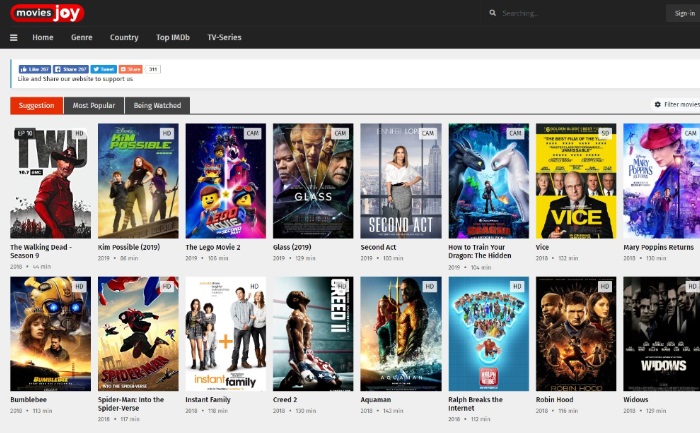Screen dimensions: 700x433
Task: Click the 'Robin Hood' title link
Action: click(554, 400)
